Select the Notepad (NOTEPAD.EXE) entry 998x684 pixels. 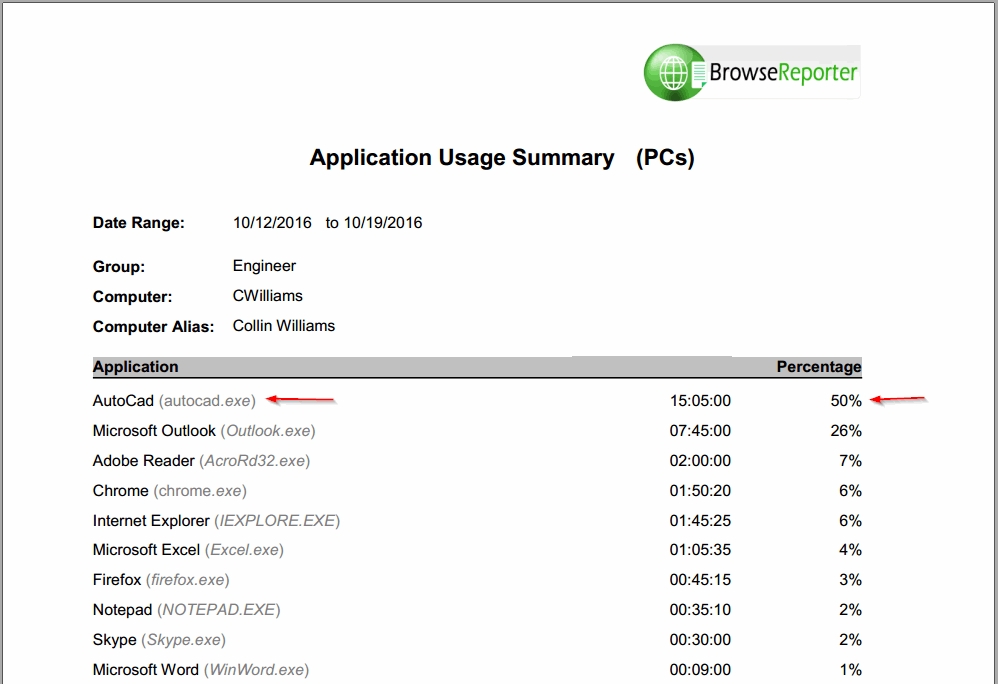186,610
